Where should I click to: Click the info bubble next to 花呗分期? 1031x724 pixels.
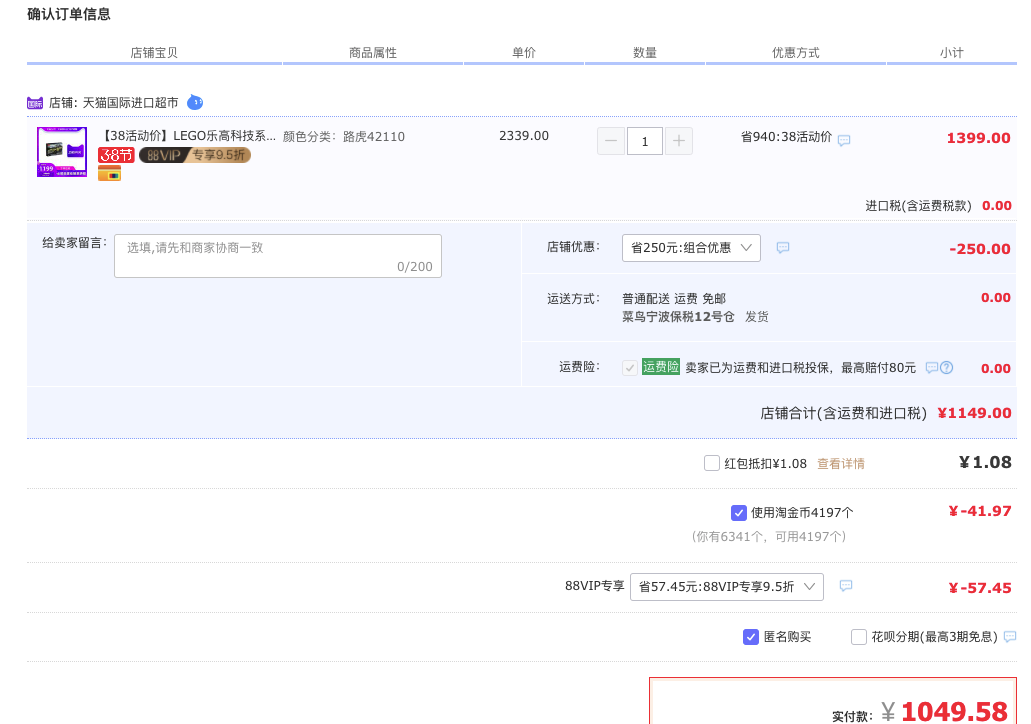(1010, 636)
